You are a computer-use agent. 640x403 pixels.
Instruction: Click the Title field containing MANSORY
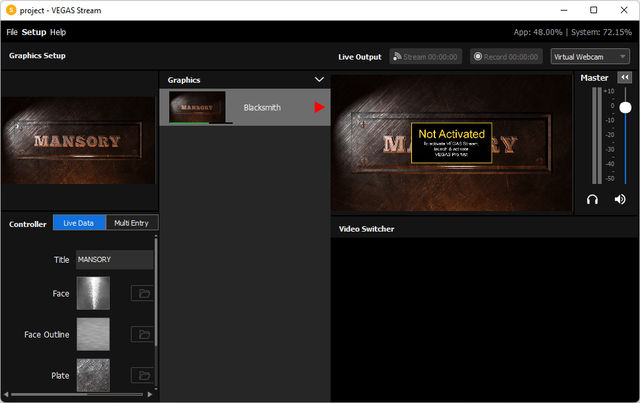[x=114, y=260]
